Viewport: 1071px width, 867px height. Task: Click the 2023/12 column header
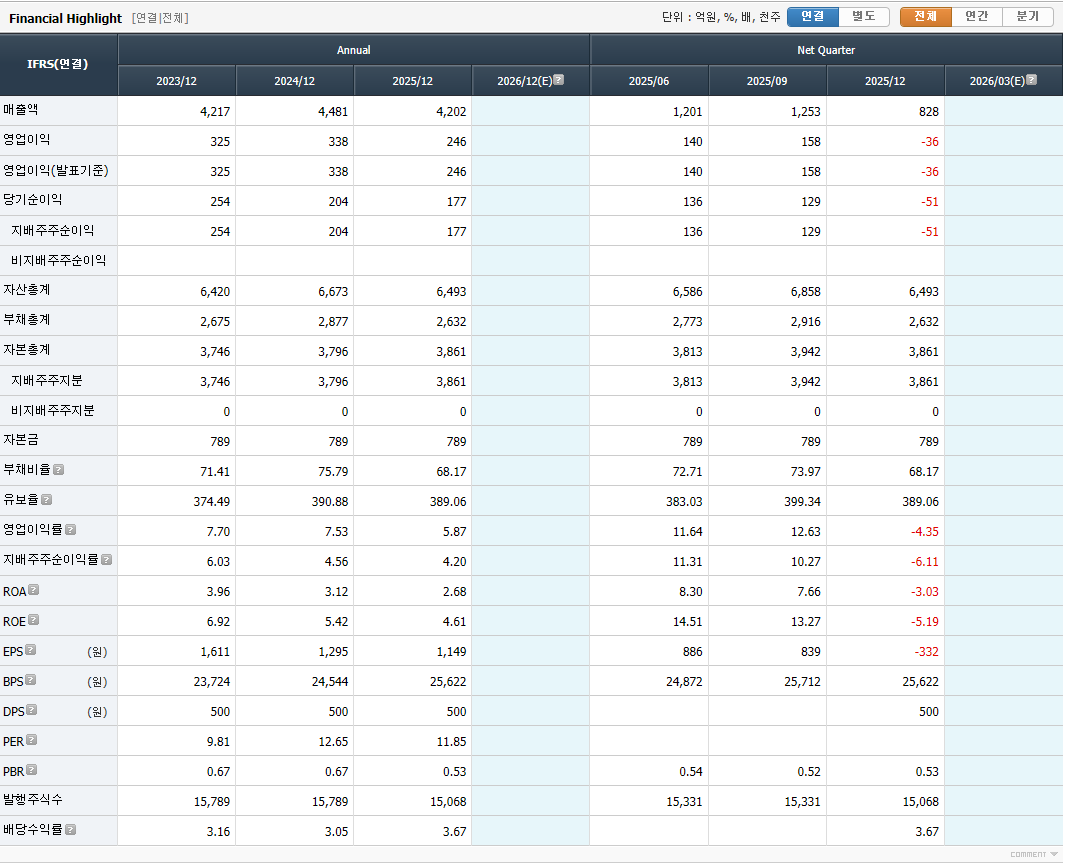(x=177, y=81)
